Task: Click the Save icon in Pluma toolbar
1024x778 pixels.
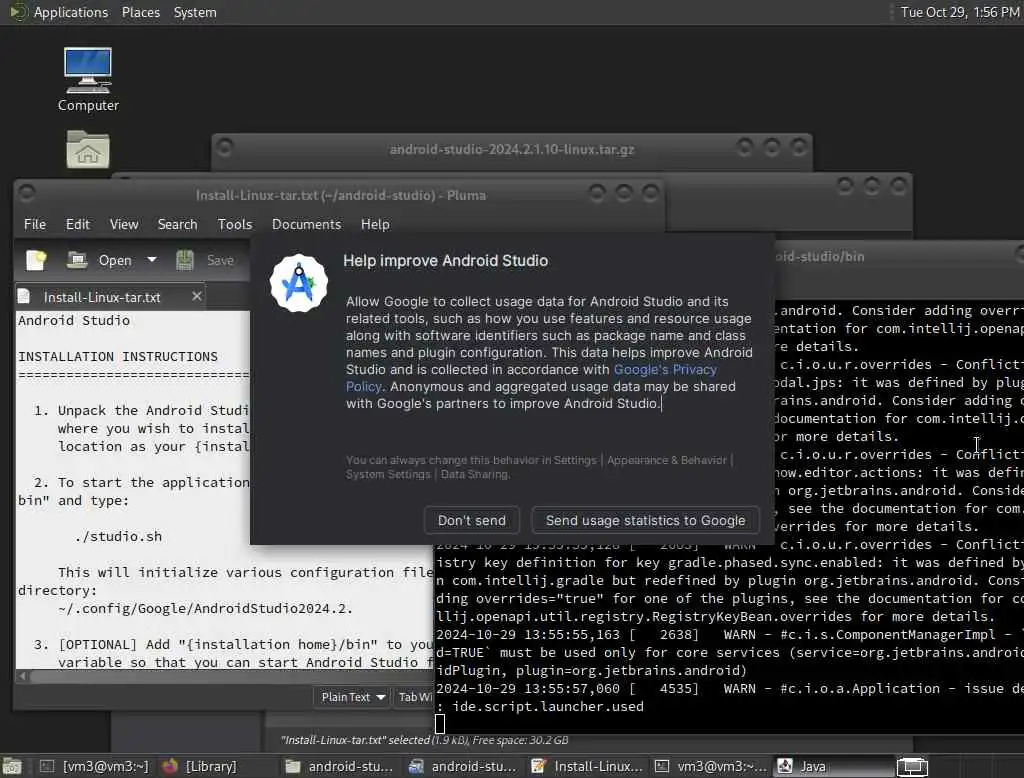Action: 185,260
